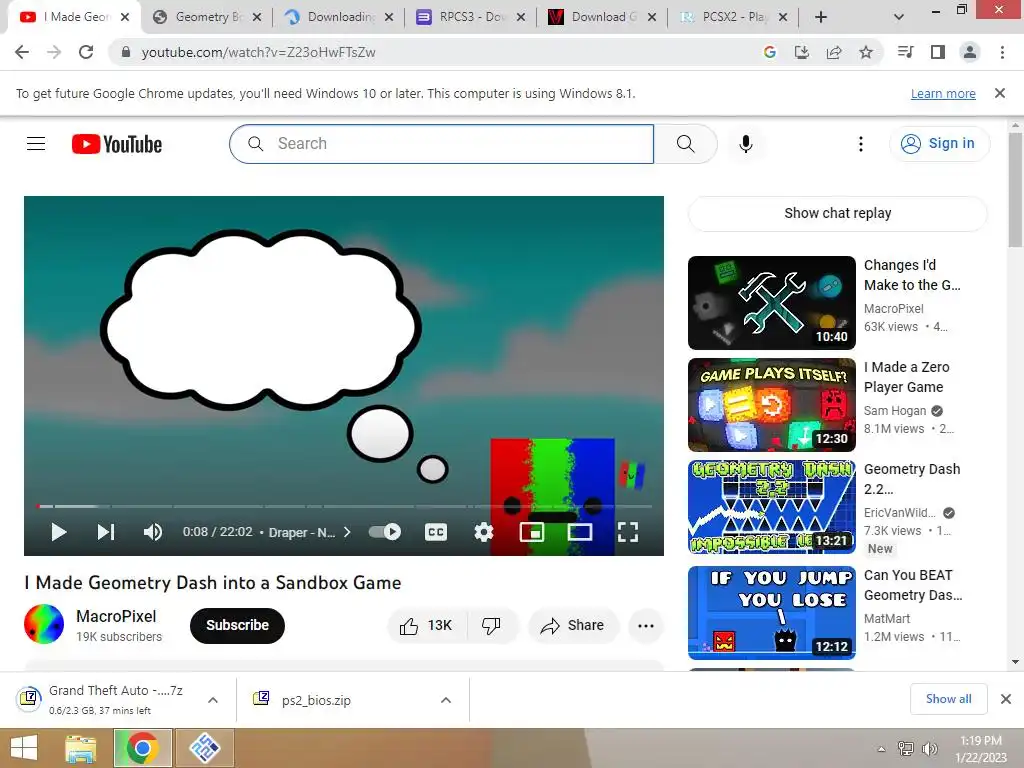
Task: Switch to theater mode
Action: click(x=580, y=532)
